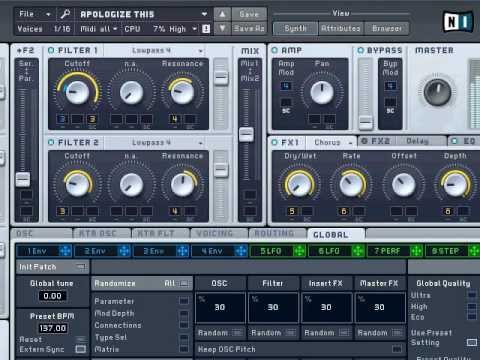The image size is (480, 360).
Task: Click modulation slot 3 under Filter 2 Cutoff
Action: (62, 211)
